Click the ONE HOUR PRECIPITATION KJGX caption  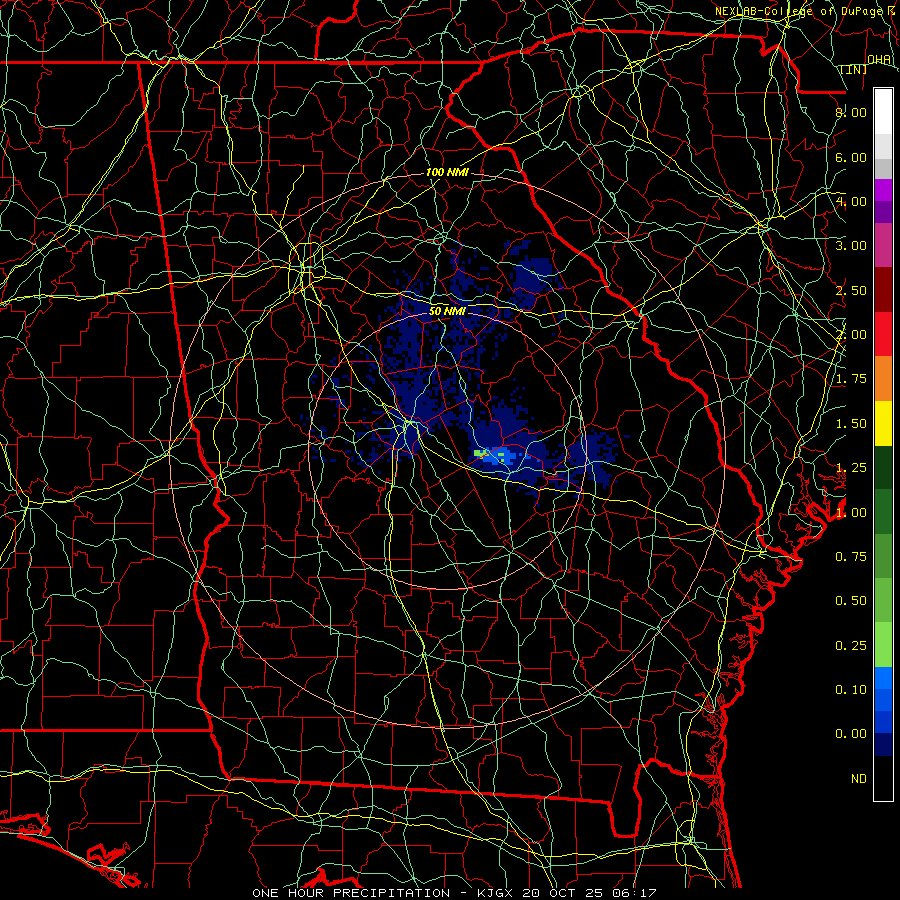pos(454,893)
